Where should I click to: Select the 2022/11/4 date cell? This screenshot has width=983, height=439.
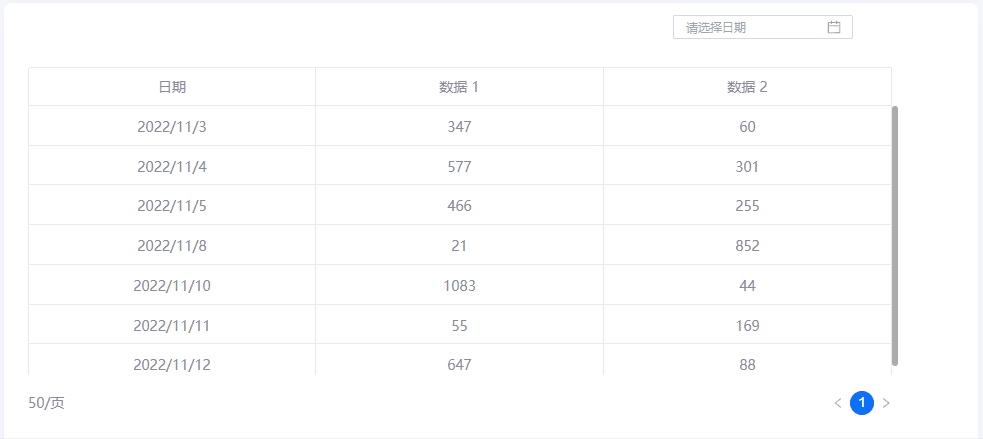pyautogui.click(x=172, y=167)
